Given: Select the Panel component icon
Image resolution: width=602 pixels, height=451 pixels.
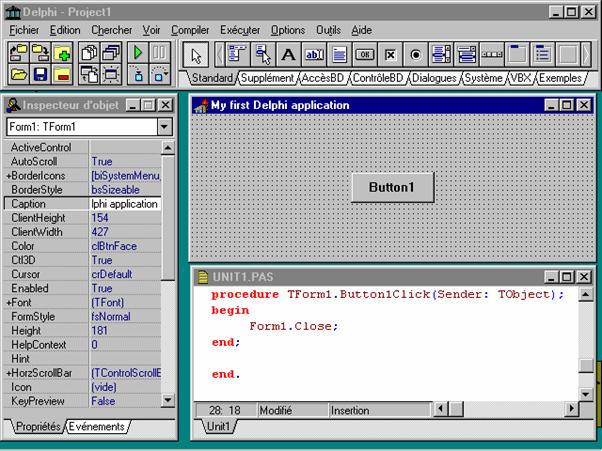Looking at the screenshot, I should [x=568, y=55].
